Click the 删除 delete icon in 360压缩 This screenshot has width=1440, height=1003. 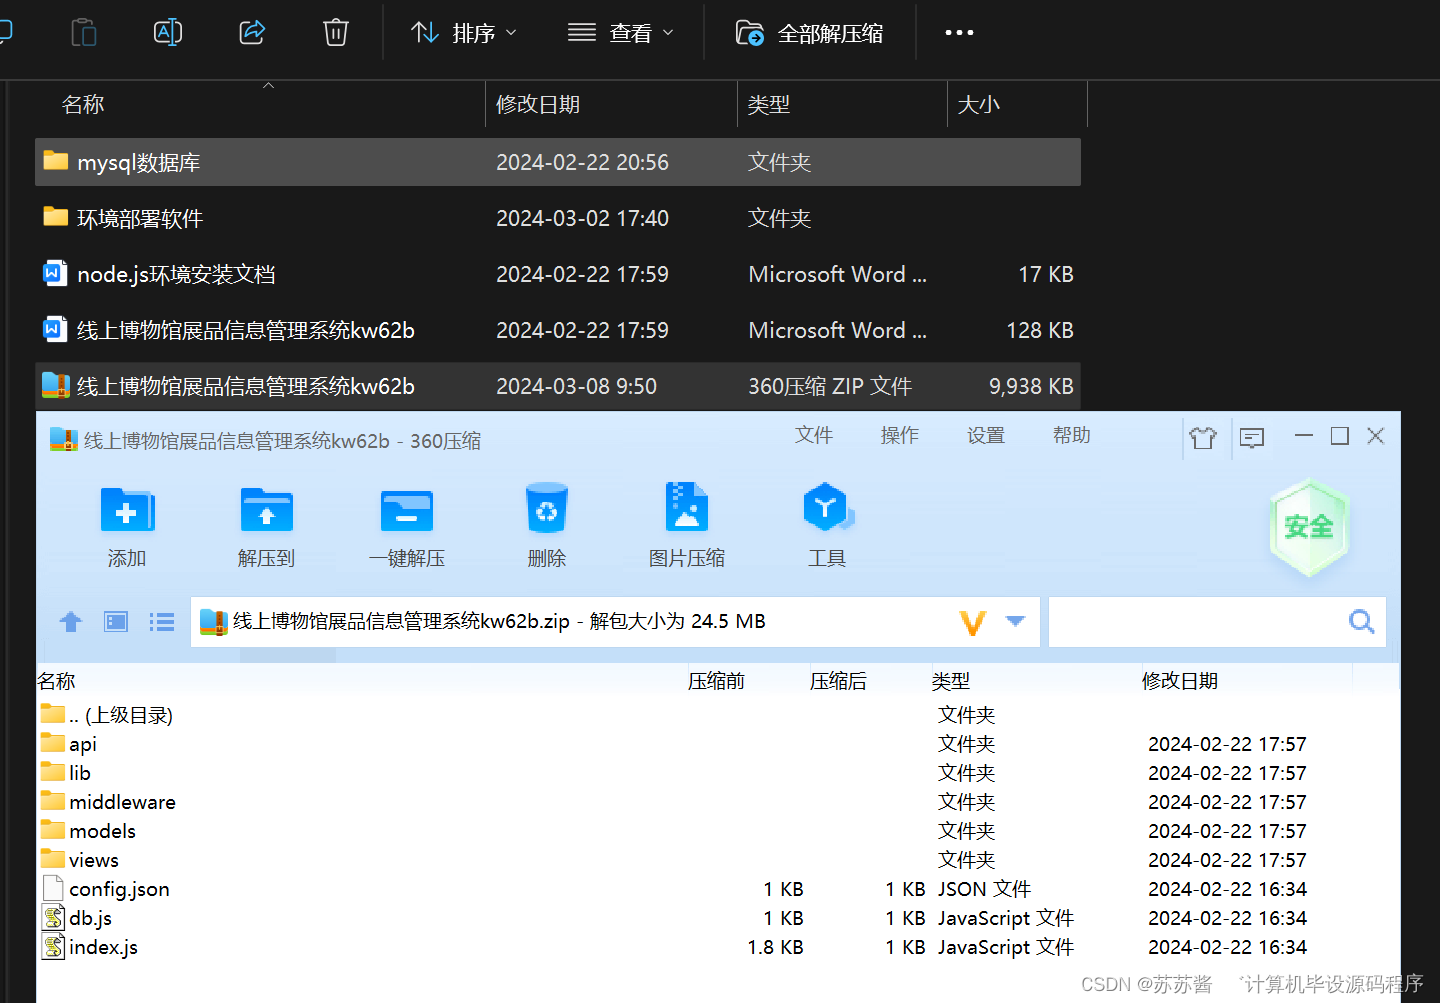pos(546,523)
